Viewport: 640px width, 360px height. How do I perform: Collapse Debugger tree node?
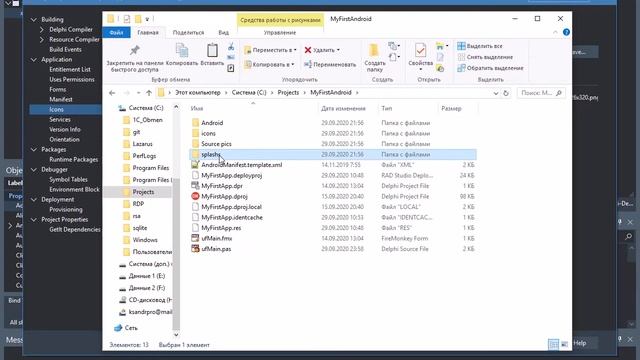[34, 169]
